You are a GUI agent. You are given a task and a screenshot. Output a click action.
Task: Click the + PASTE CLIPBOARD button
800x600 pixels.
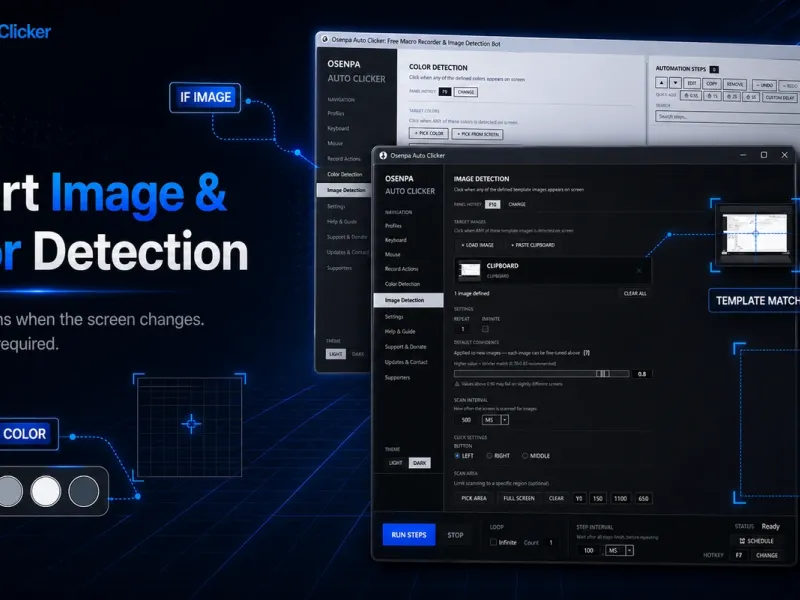[533, 245]
